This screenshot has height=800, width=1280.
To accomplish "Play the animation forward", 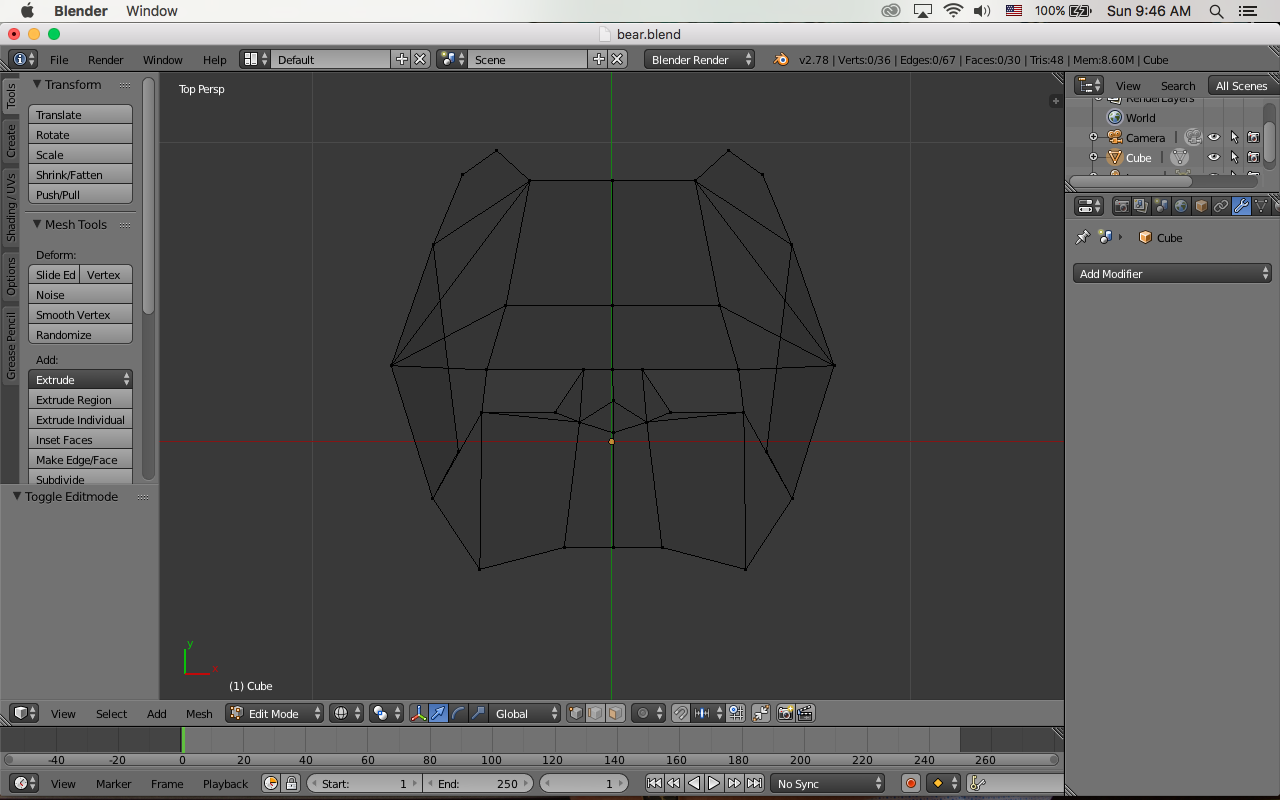I will point(714,783).
